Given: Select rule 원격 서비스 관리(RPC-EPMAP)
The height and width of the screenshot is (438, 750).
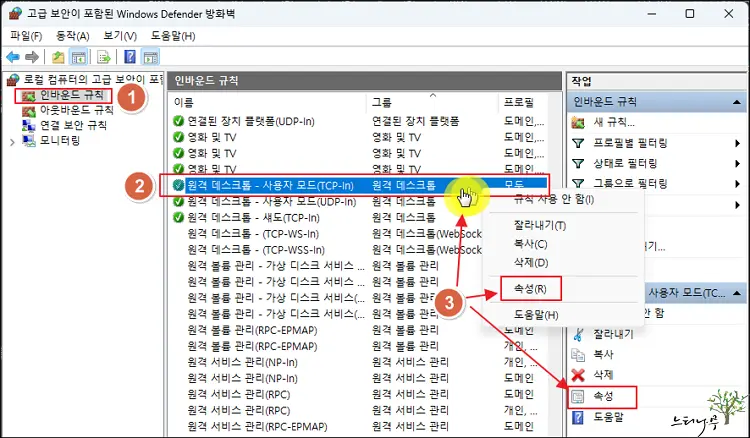Looking at the screenshot, I should click(x=257, y=427).
